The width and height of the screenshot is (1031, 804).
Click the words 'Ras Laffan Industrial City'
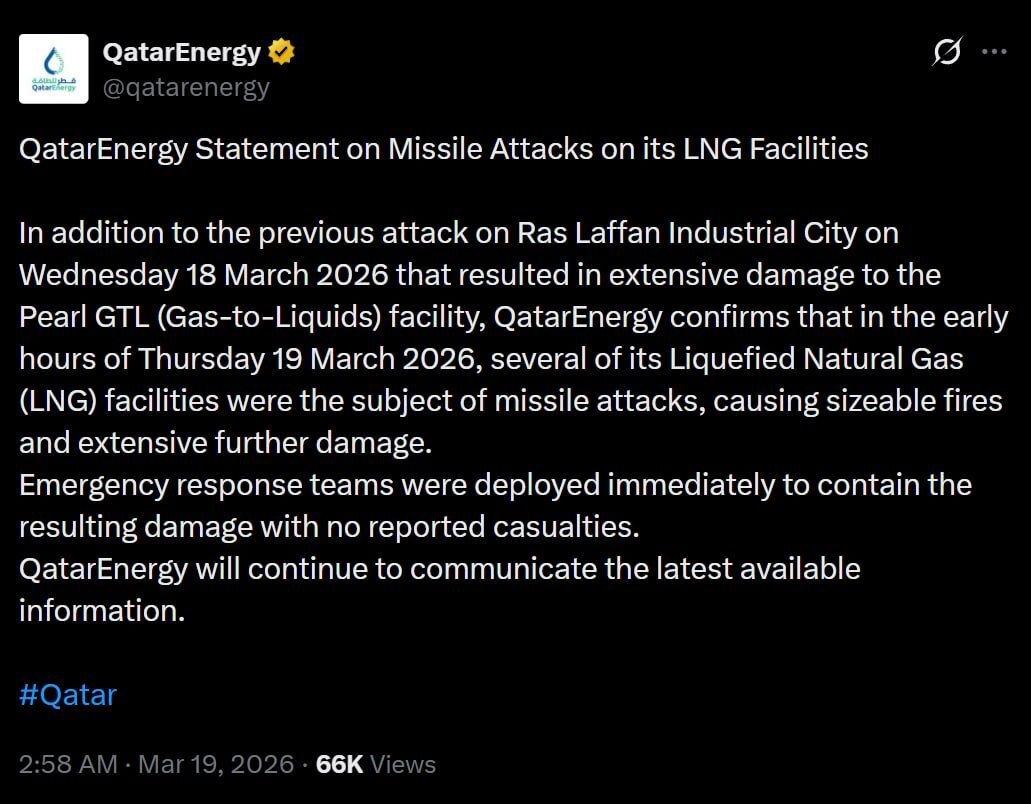tap(687, 233)
